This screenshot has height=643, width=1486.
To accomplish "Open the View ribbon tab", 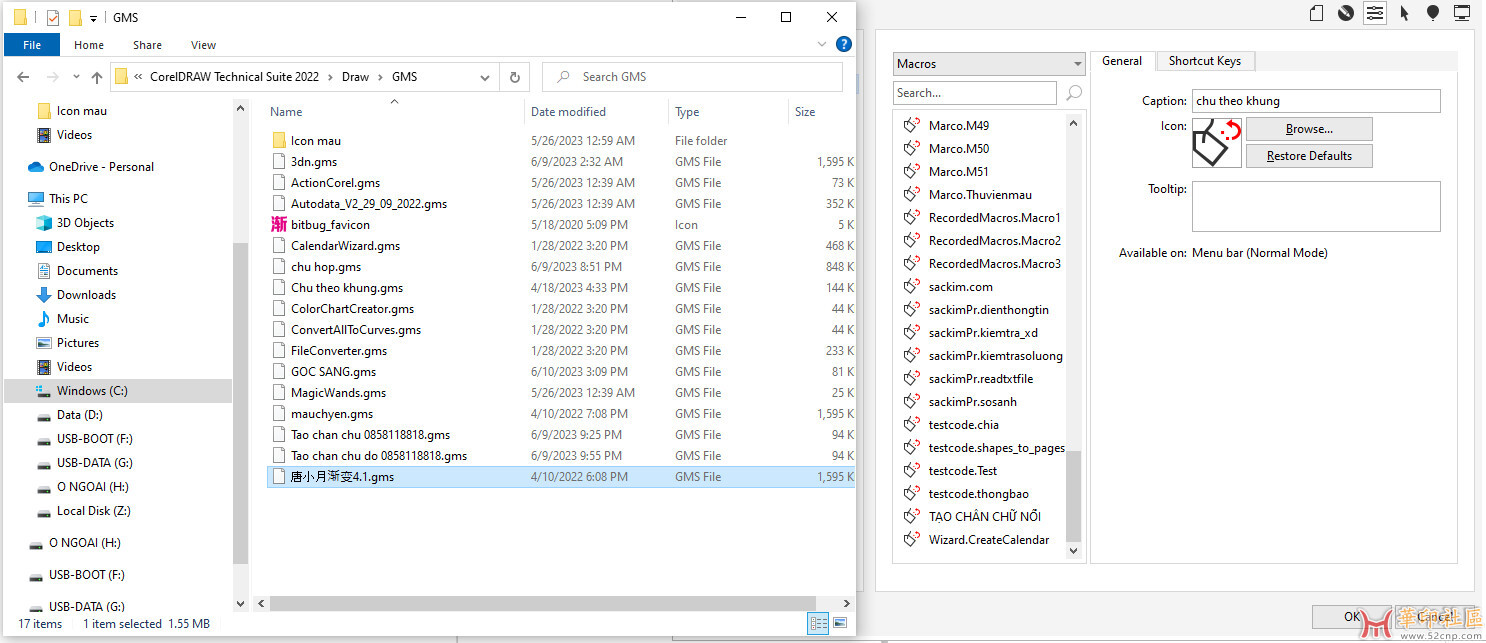I will 203,45.
